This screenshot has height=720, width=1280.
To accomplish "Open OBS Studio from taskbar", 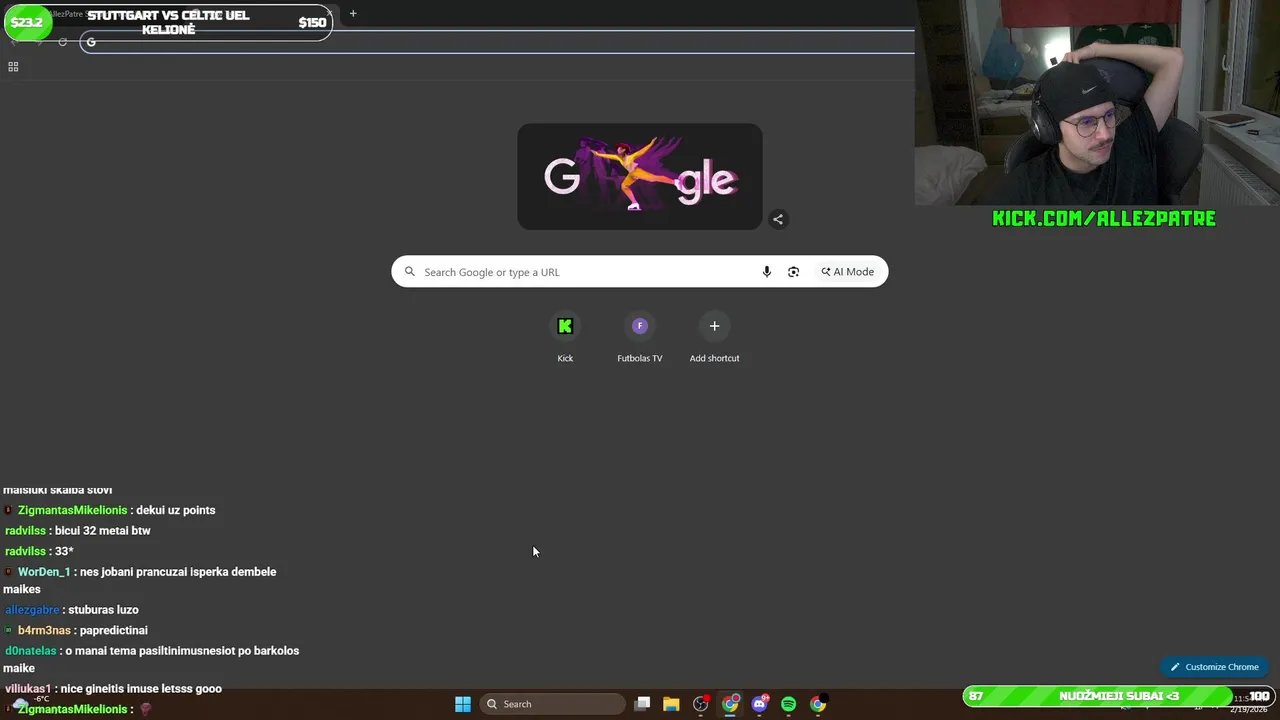I will click(701, 704).
